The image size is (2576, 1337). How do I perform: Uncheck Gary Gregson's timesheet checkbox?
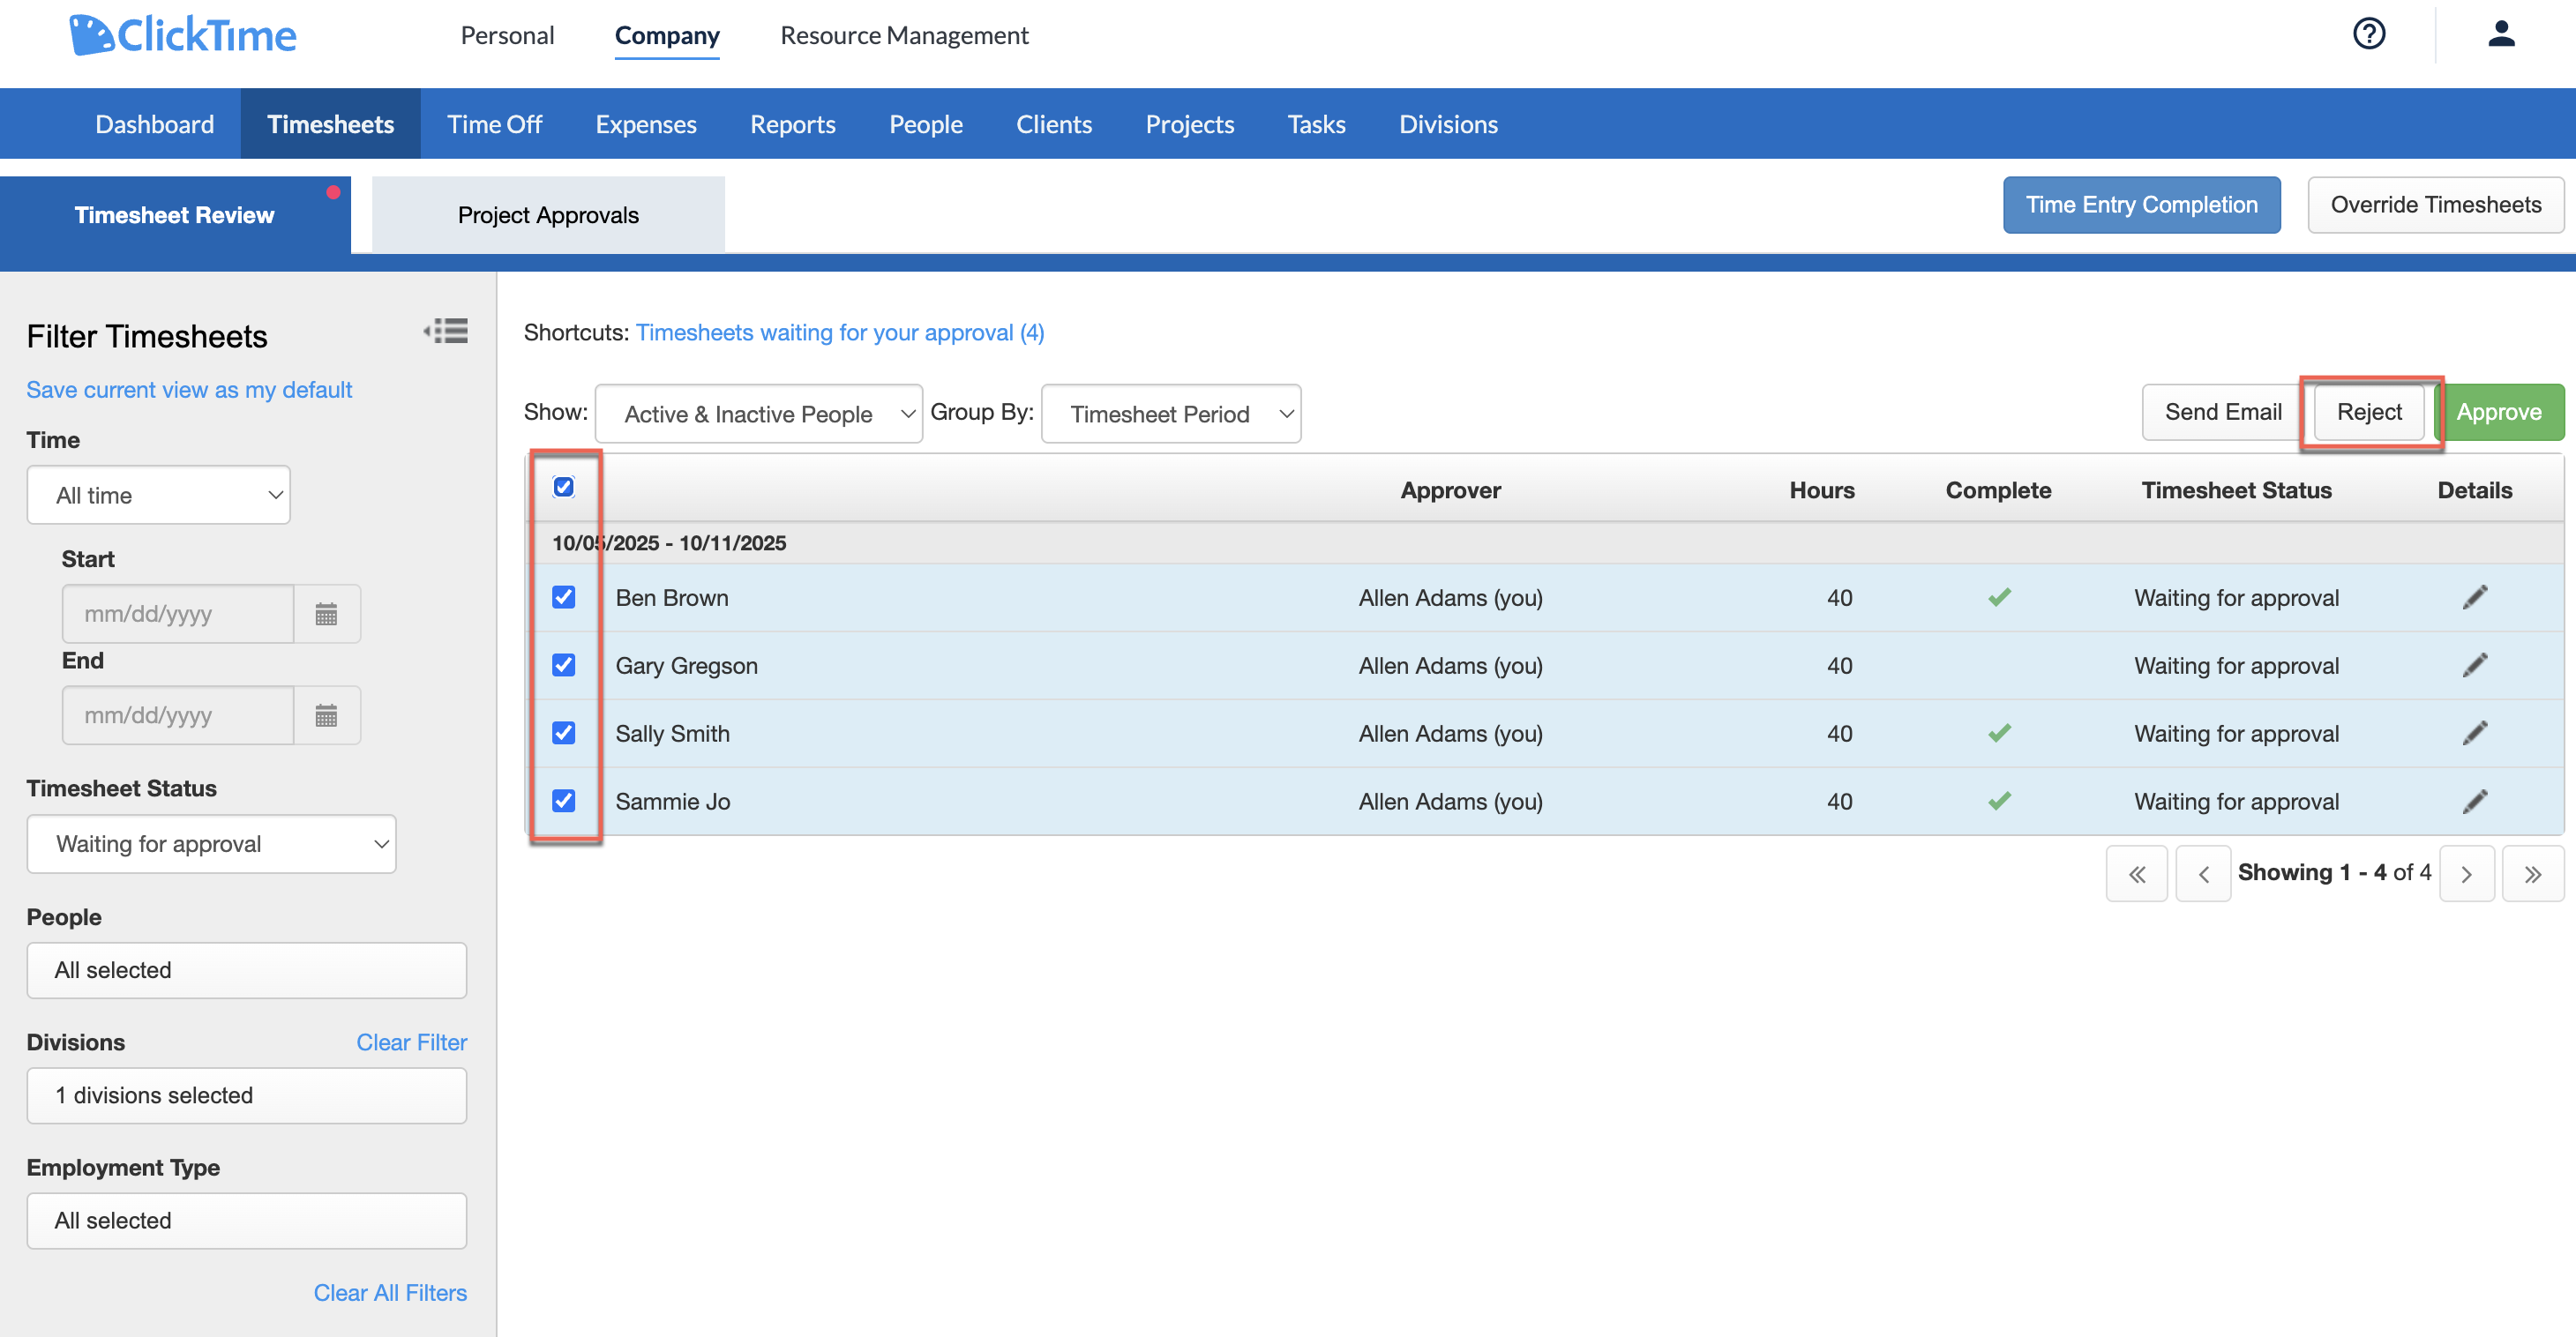[564, 665]
